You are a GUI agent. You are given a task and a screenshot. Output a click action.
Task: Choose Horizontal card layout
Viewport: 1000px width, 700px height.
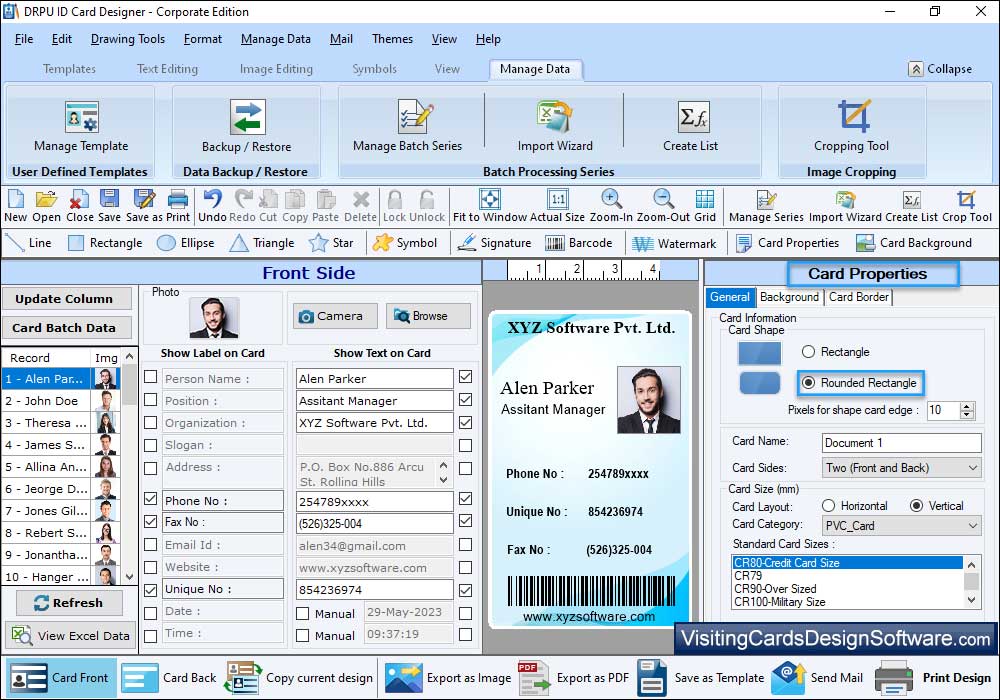[x=828, y=506]
